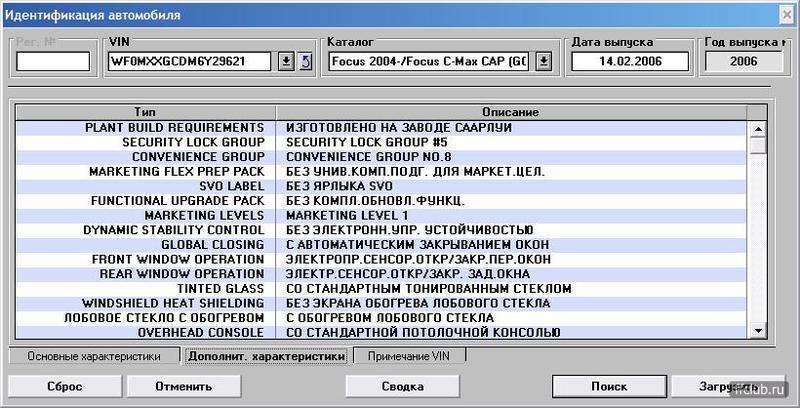The width and height of the screenshot is (800, 408).
Task: Close the Идентификация автомобиля window
Action: [787, 15]
